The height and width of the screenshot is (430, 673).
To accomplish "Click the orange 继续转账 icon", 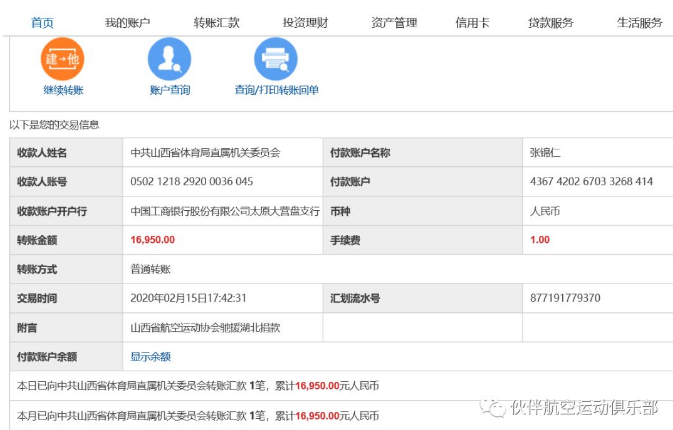I will (63, 59).
